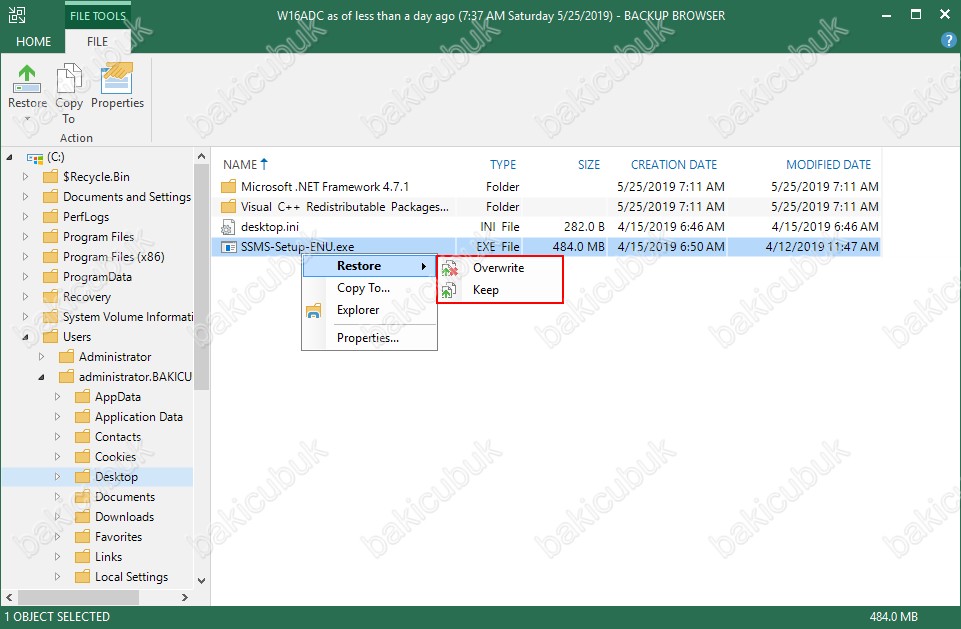The width and height of the screenshot is (961, 629).
Task: Collapse the Users tree node
Action: coord(25,337)
